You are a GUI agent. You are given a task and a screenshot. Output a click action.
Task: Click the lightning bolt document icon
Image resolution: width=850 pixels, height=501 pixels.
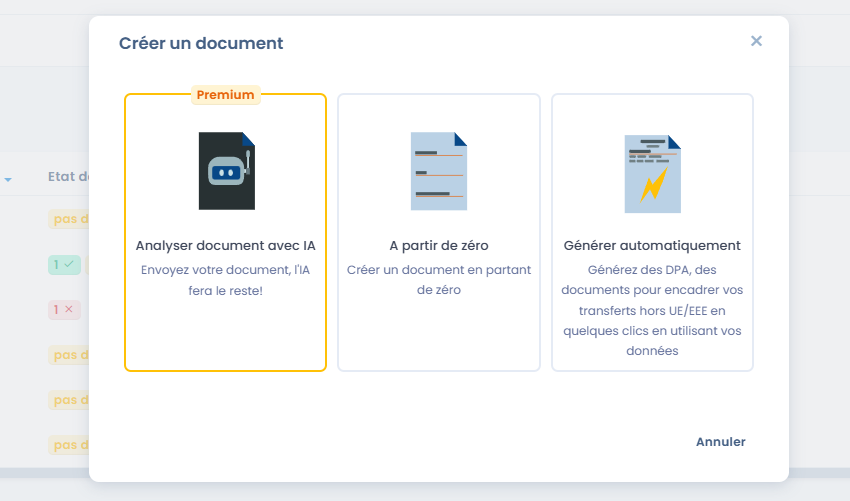pyautogui.click(x=652, y=172)
